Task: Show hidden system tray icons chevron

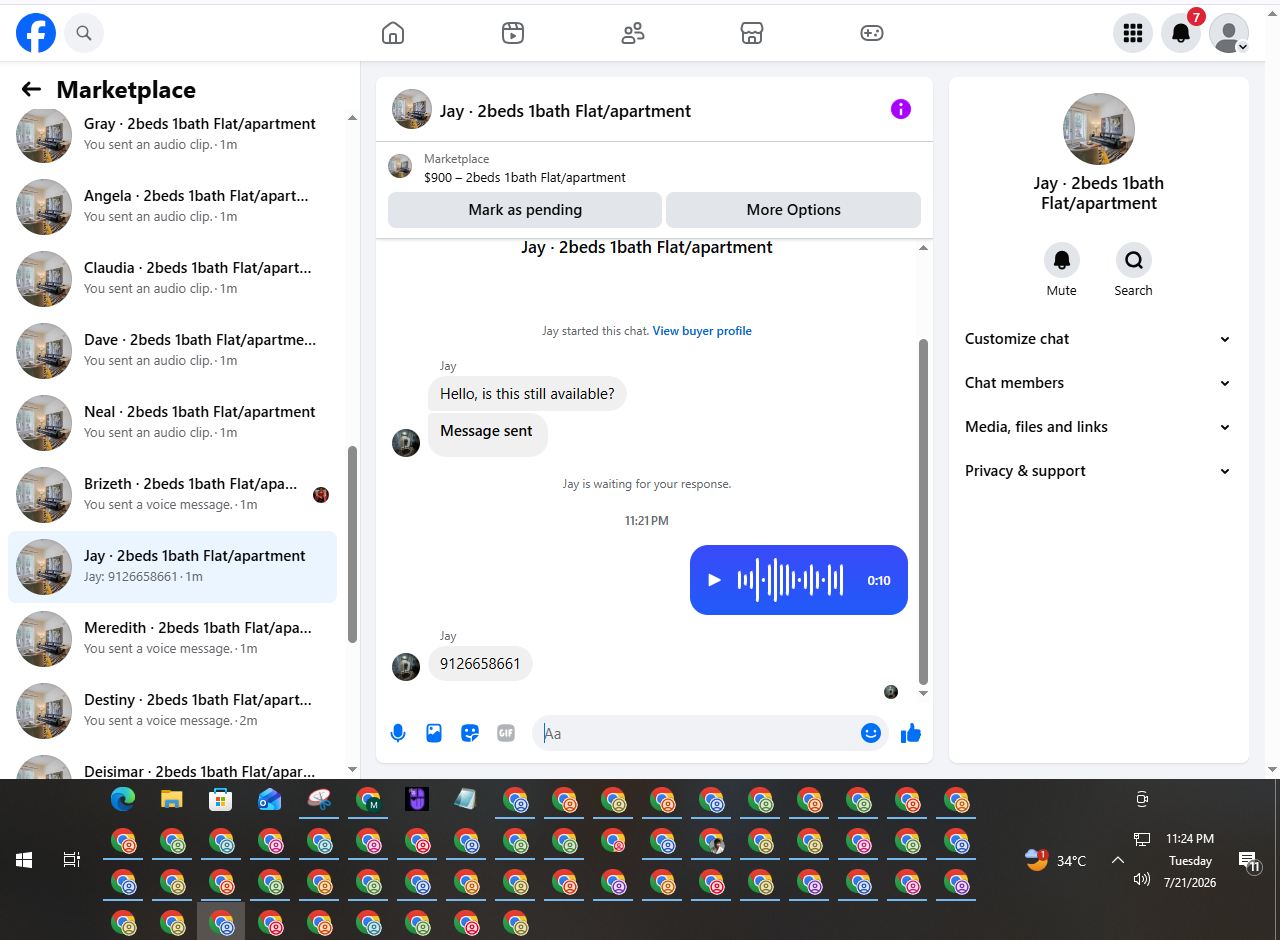Action: 1118,860
